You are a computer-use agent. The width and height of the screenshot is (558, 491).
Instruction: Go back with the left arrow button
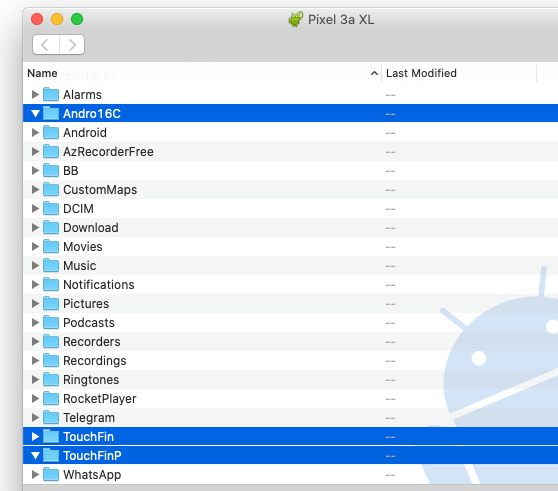[x=46, y=45]
